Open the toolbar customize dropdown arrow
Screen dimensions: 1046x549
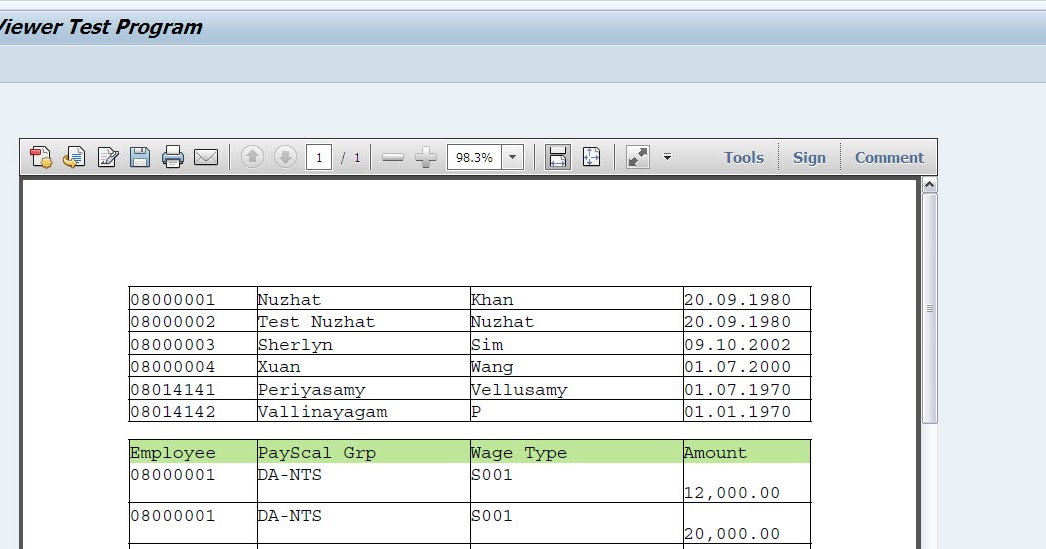667,157
